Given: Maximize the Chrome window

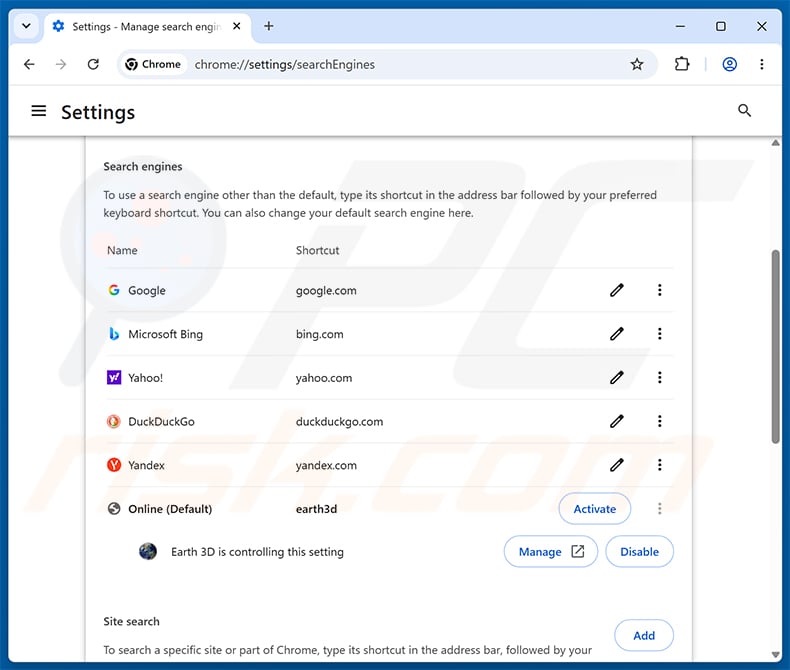Looking at the screenshot, I should point(721,26).
